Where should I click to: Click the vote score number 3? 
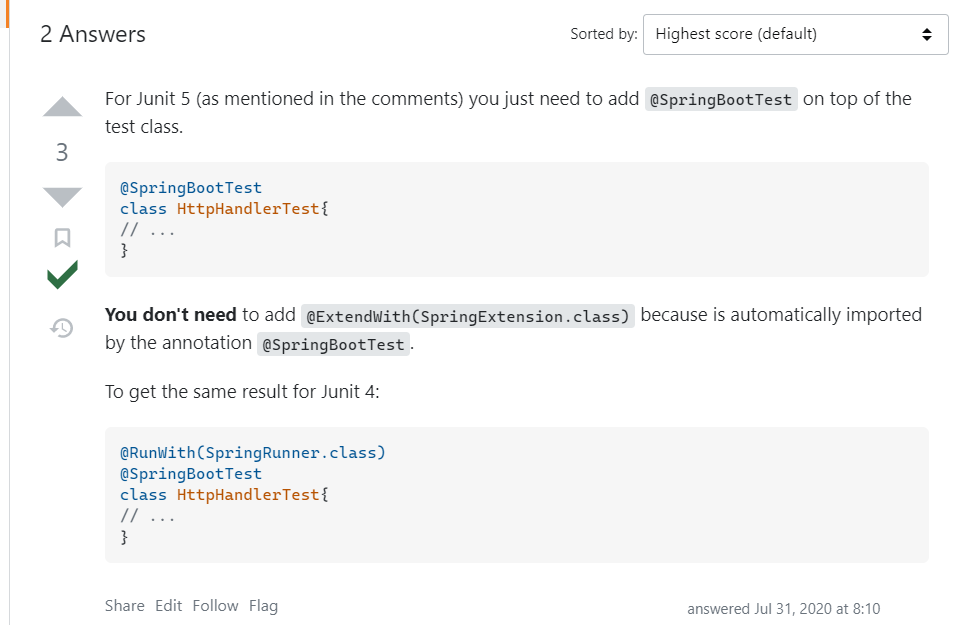pyautogui.click(x=62, y=152)
